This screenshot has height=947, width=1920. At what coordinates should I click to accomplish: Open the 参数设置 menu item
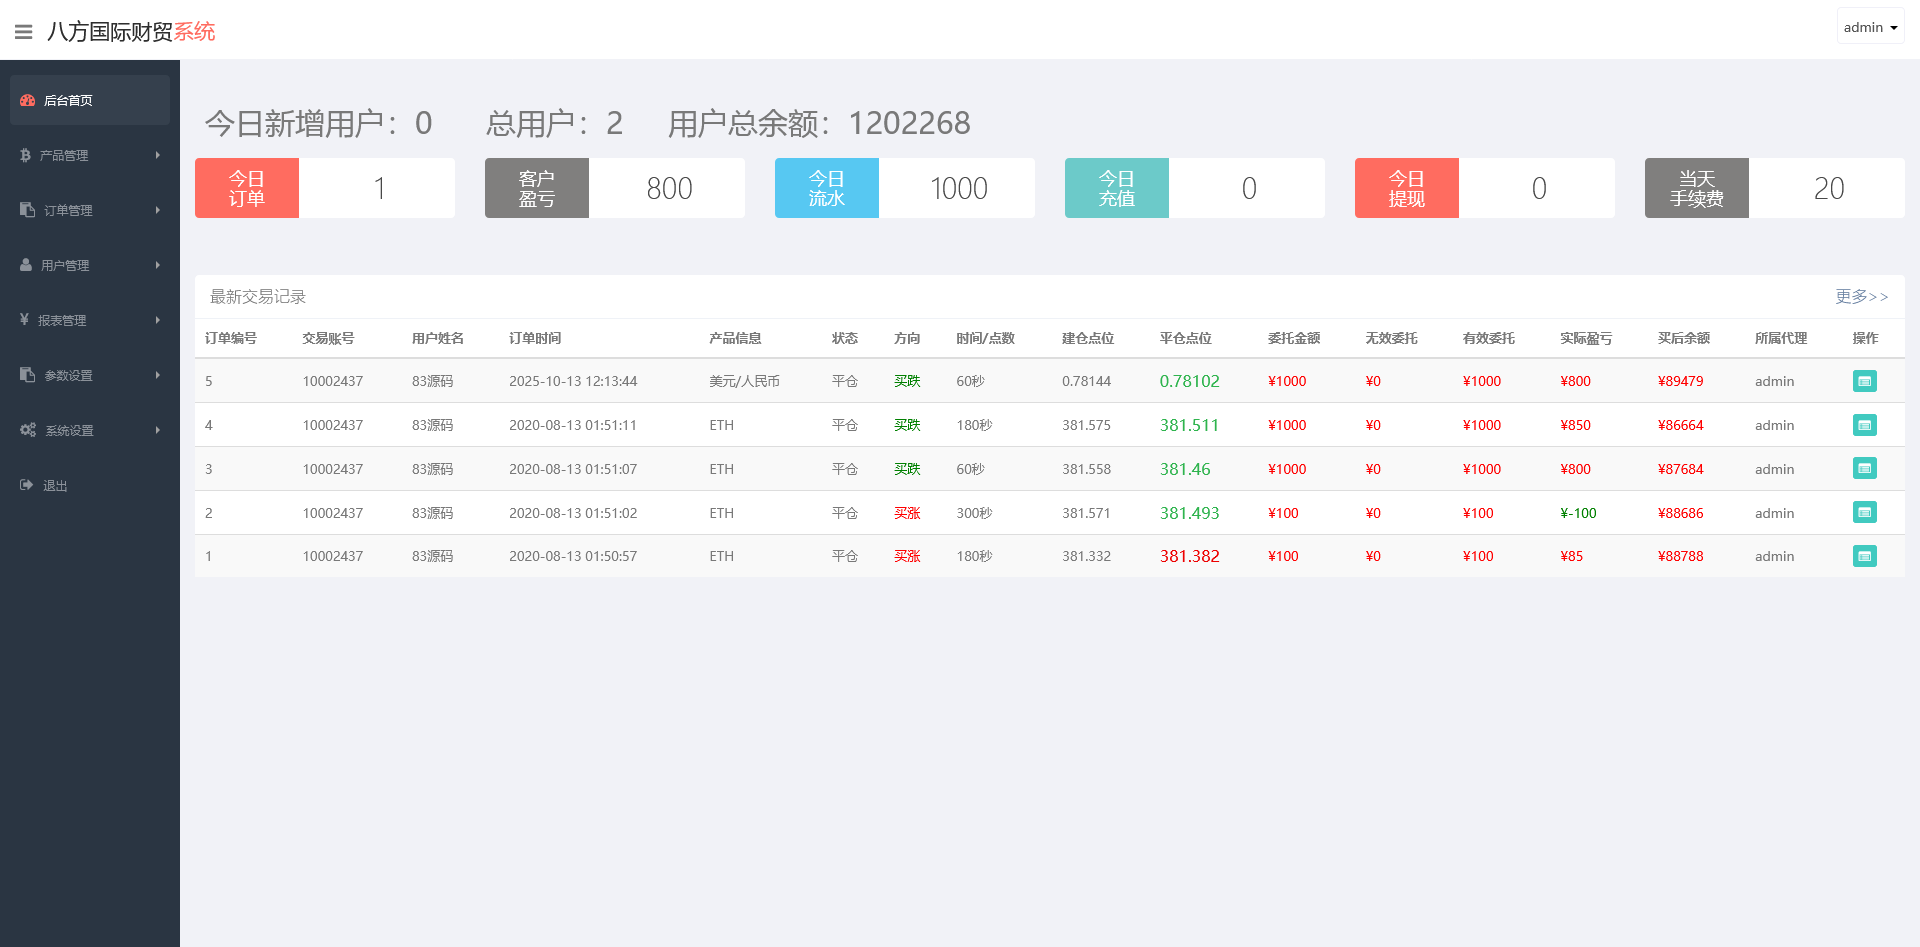(68, 375)
